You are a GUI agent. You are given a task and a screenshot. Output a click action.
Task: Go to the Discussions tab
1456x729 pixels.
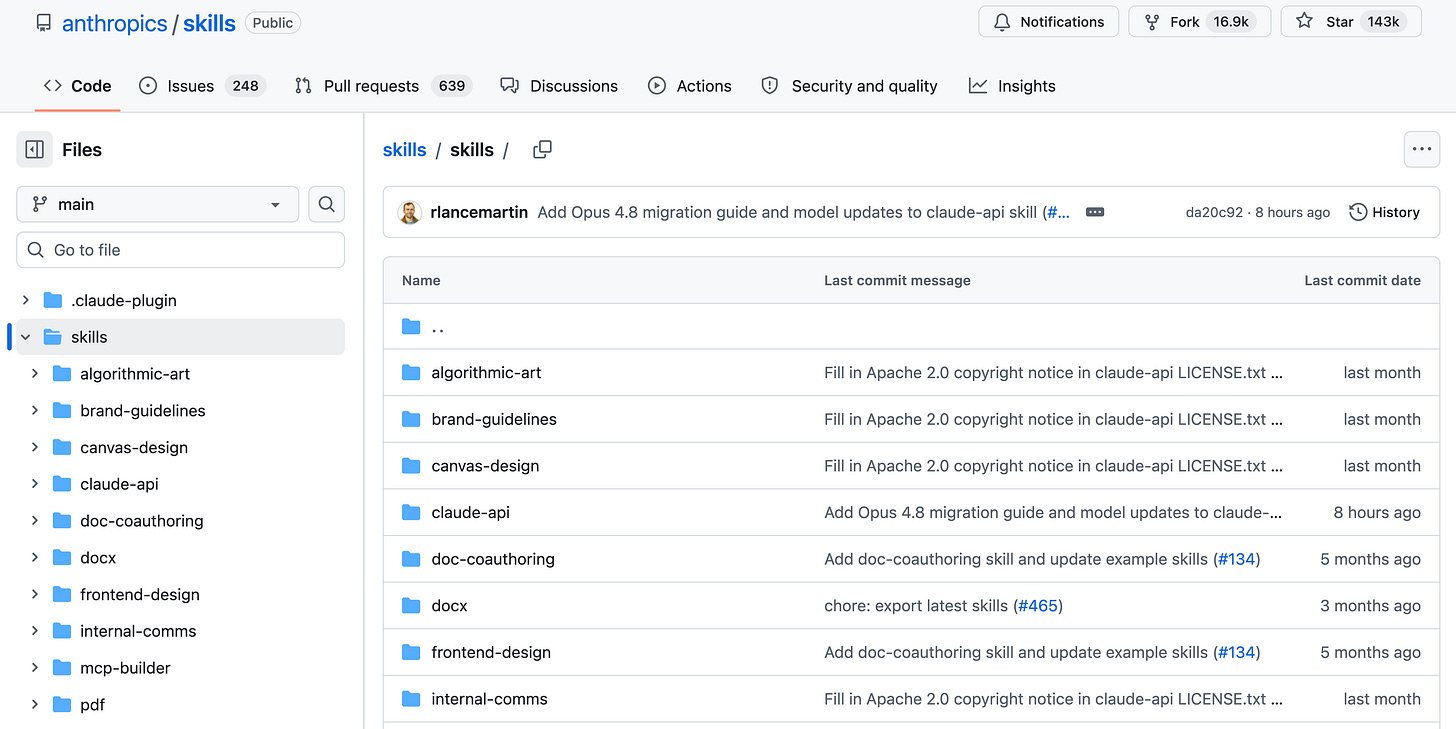(559, 86)
